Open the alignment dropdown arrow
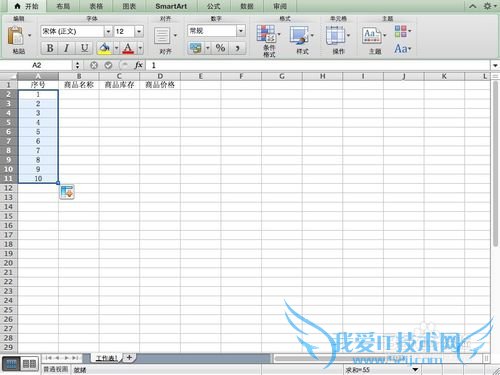 [x=175, y=35]
